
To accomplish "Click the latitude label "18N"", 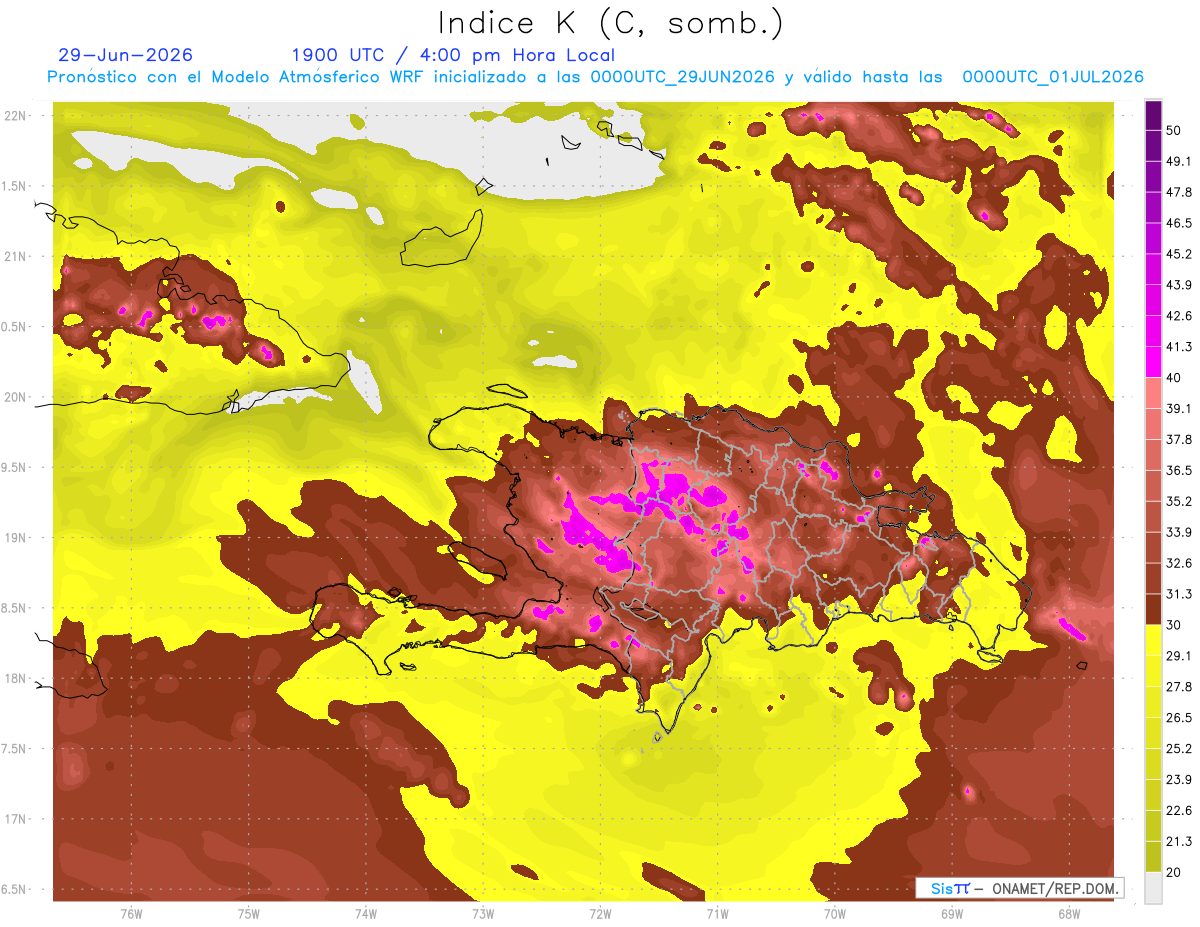I will point(17,678).
